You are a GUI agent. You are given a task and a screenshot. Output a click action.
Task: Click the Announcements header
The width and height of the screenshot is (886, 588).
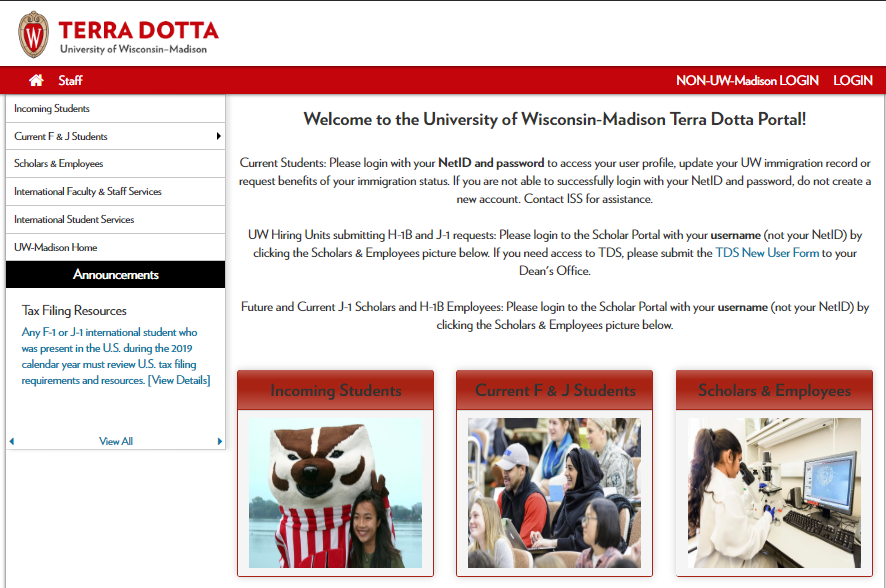pyautogui.click(x=115, y=275)
